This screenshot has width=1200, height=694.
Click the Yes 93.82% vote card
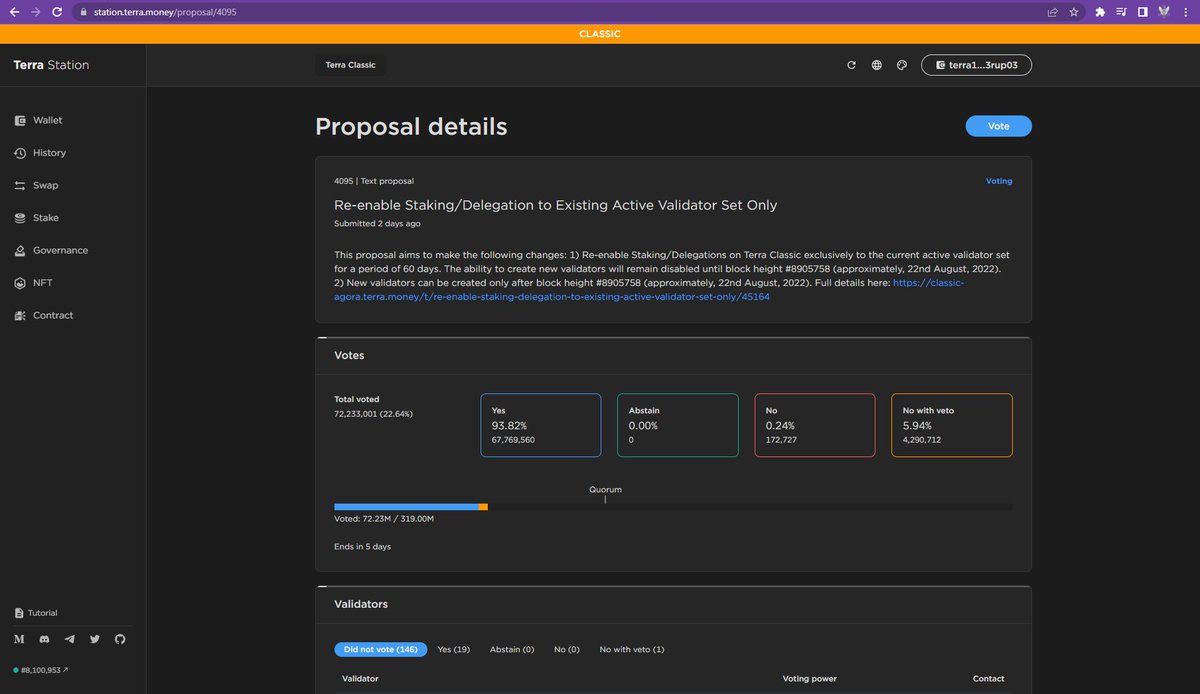(x=541, y=425)
